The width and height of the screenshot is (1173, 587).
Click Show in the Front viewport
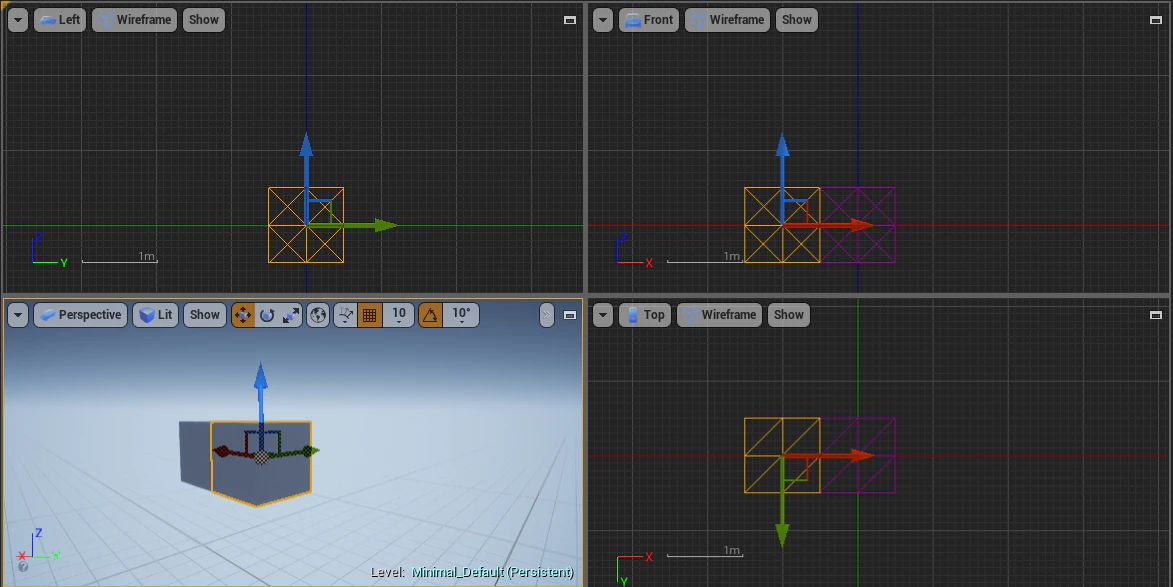[797, 20]
